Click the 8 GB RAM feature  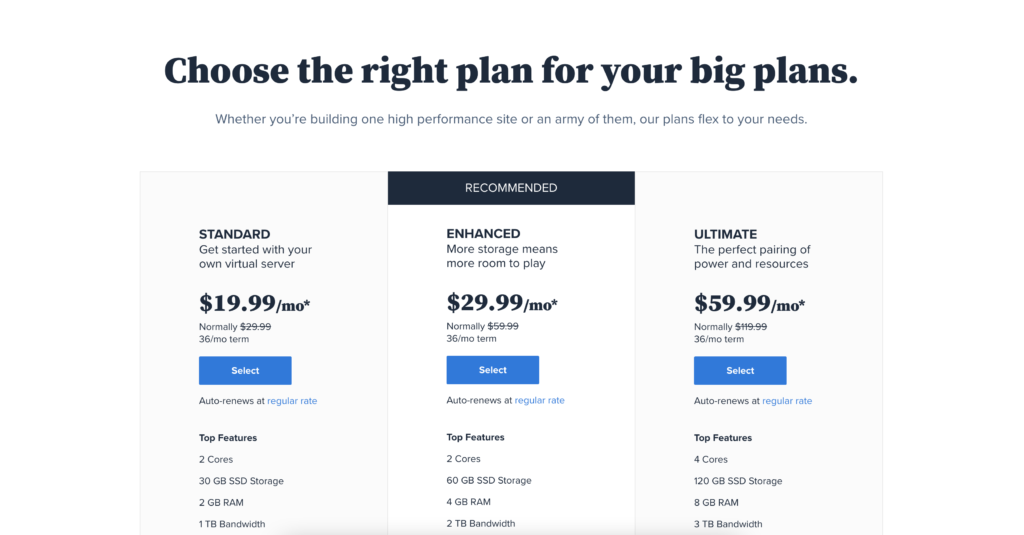click(x=716, y=502)
